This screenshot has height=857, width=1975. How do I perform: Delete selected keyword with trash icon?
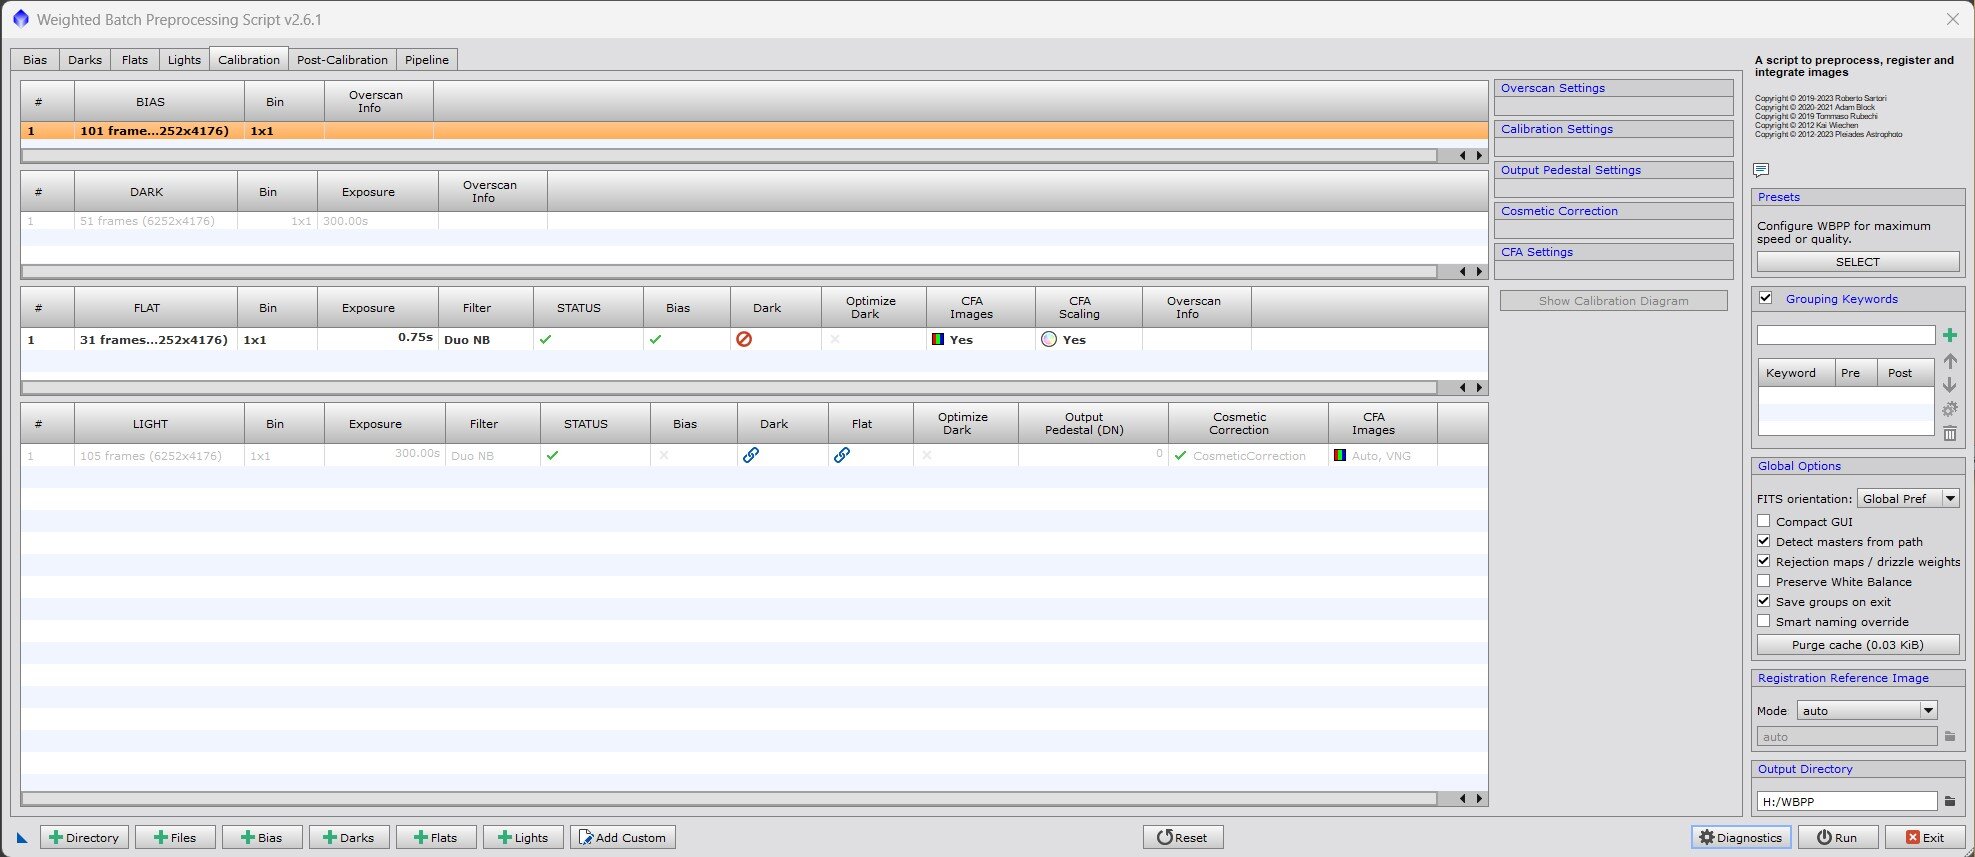(x=1949, y=433)
